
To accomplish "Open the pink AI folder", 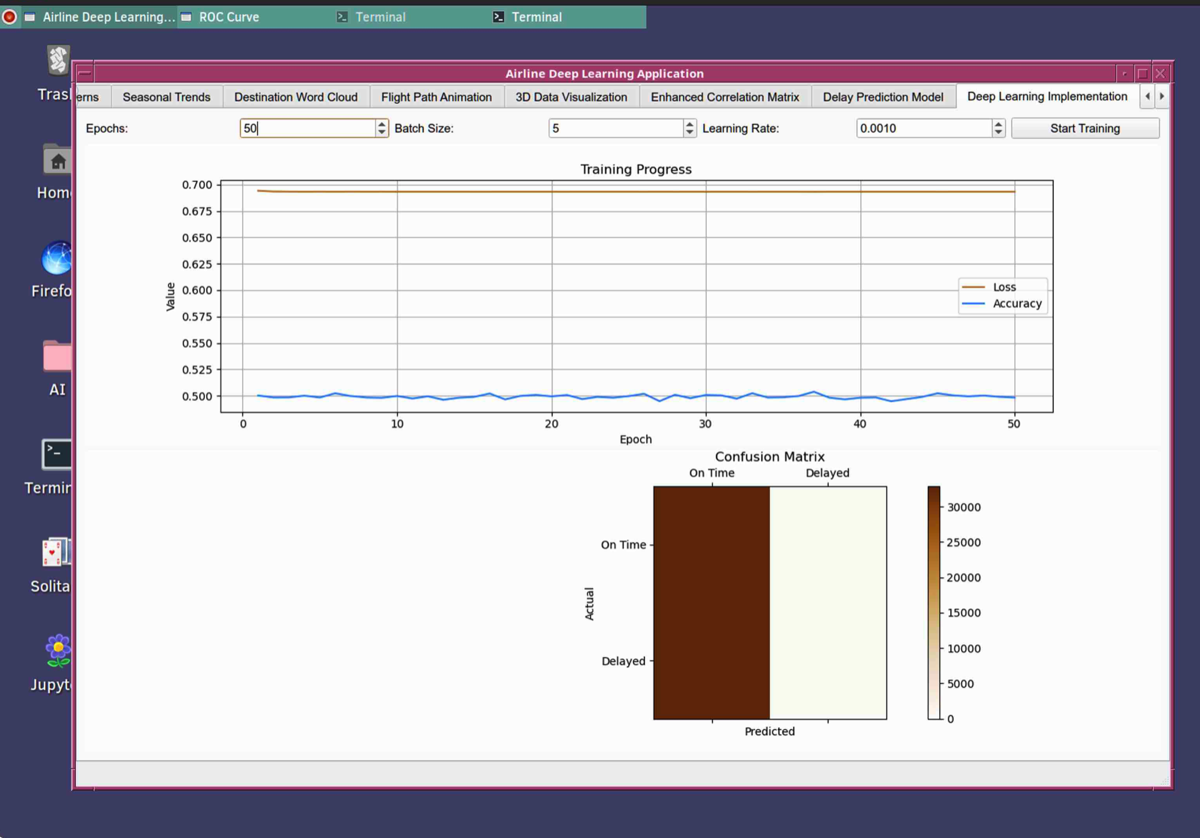I will click(x=57, y=357).
